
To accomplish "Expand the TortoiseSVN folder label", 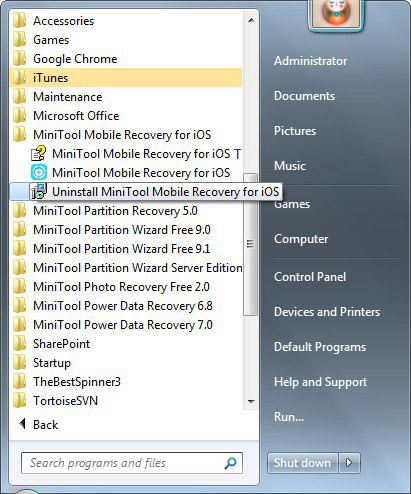I will click(x=66, y=401).
